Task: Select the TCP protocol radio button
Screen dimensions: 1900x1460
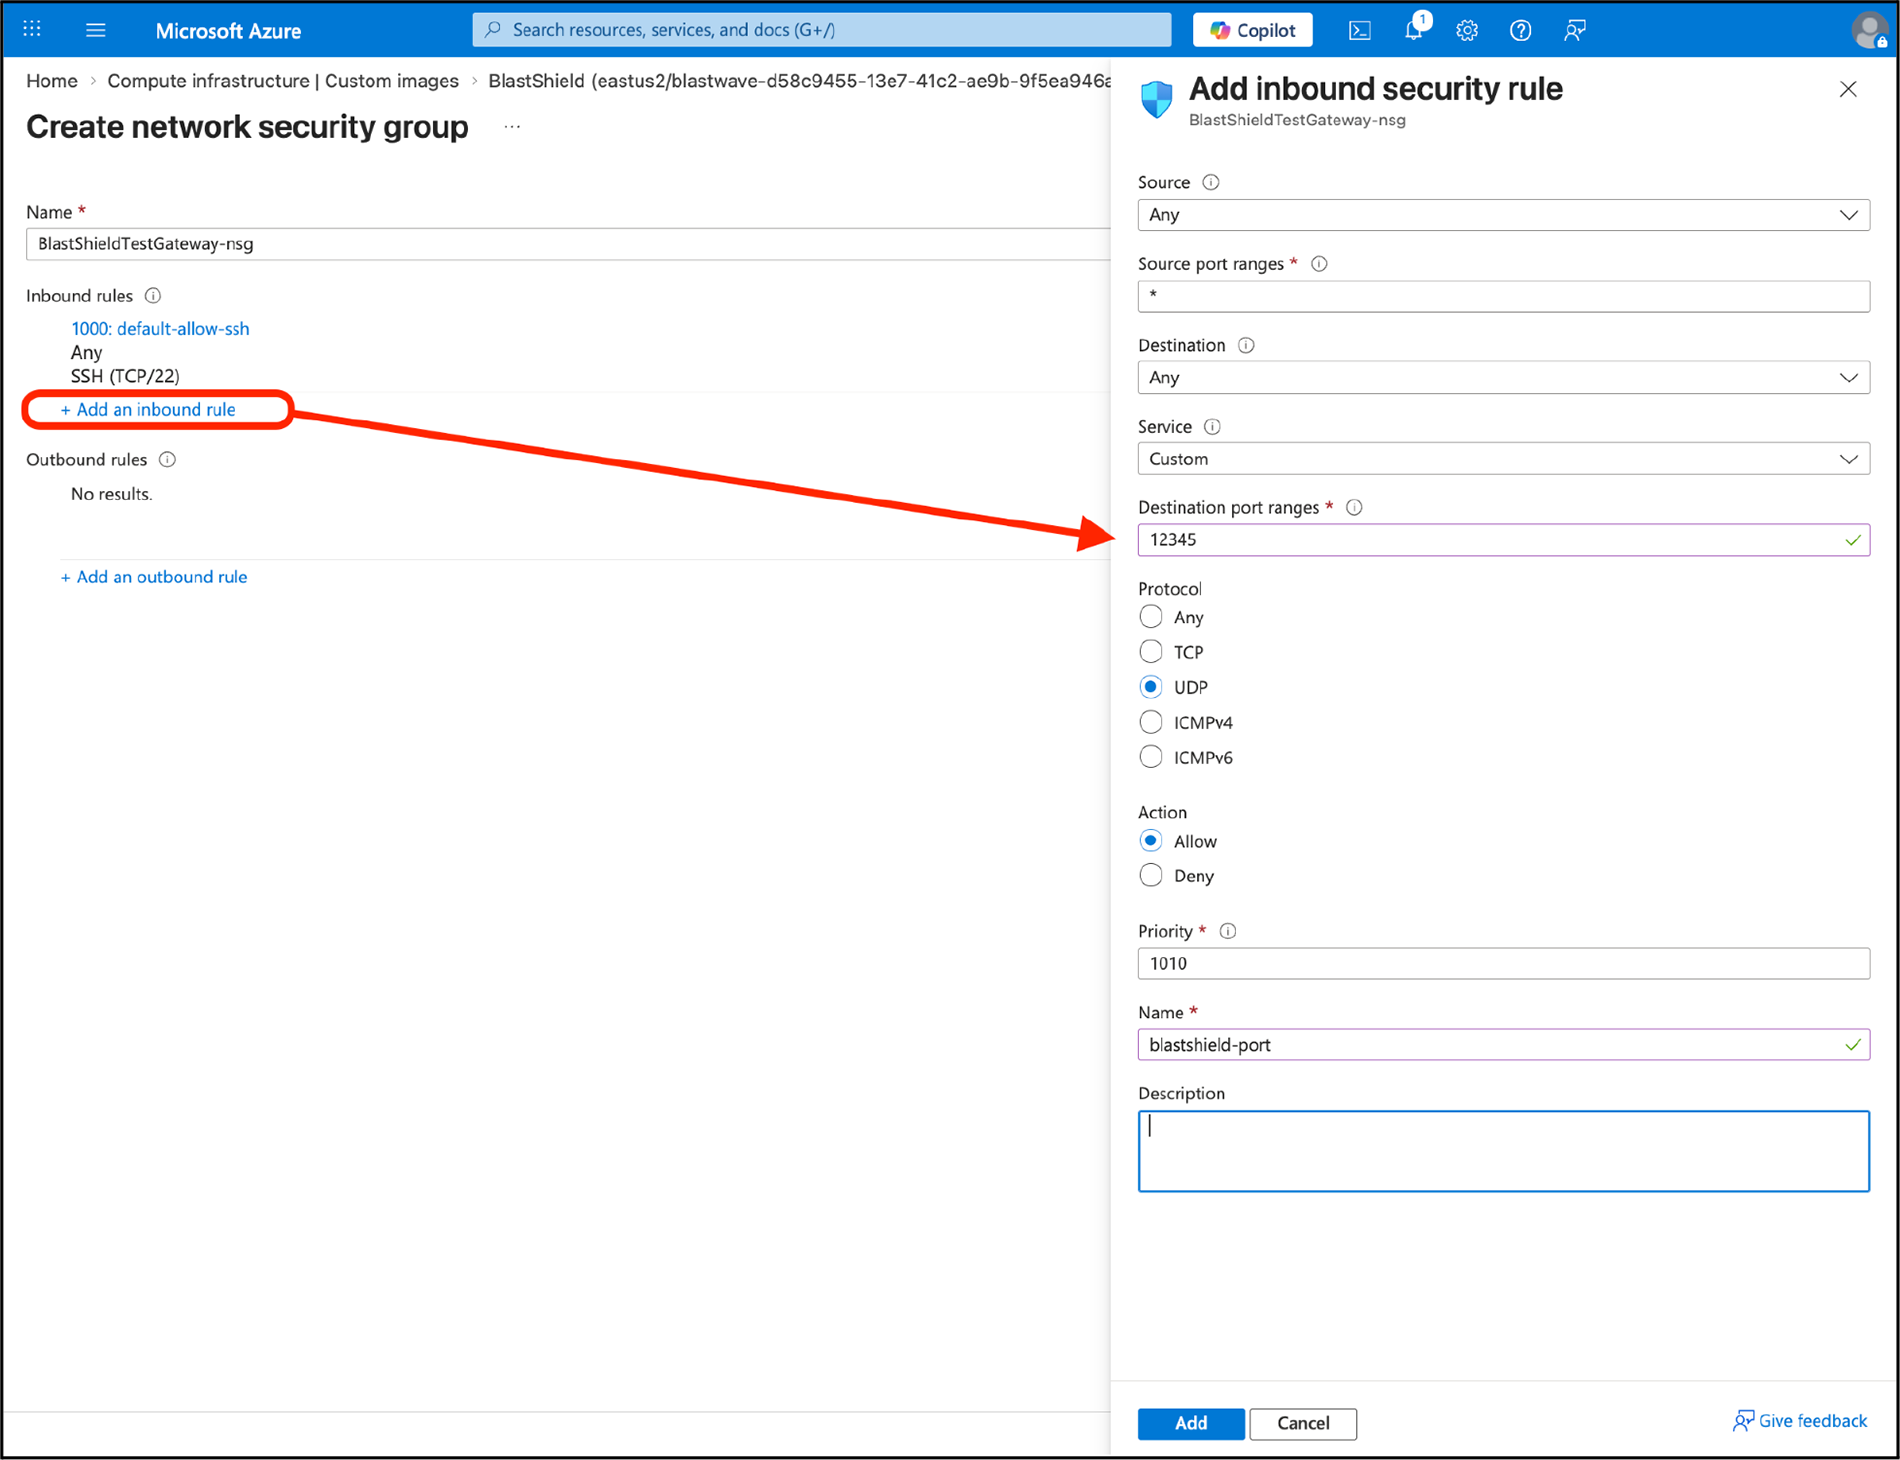Action: [x=1151, y=652]
